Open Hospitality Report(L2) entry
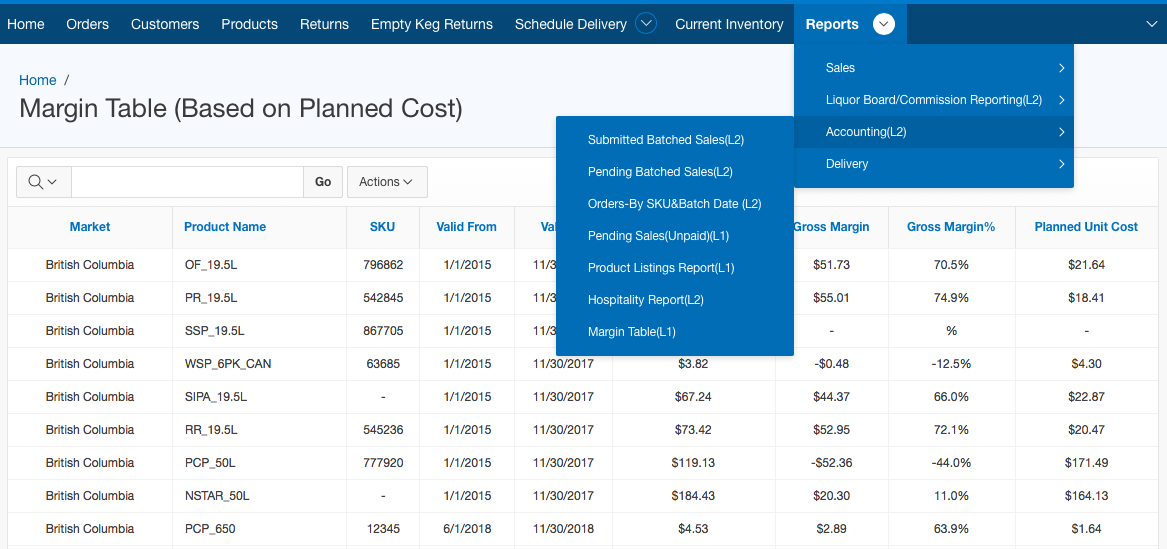Viewport: 1167px width, 549px height. (x=645, y=300)
